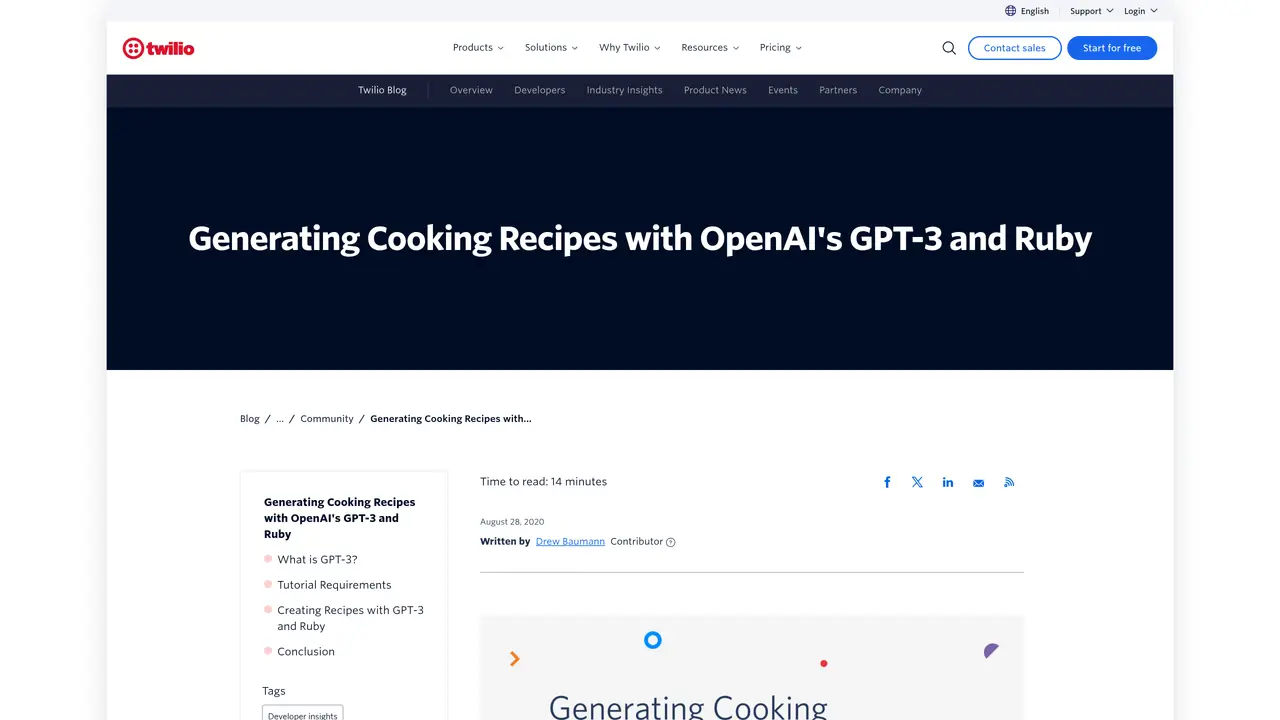
Task: Click the sidebar article title heading
Action: tap(340, 518)
